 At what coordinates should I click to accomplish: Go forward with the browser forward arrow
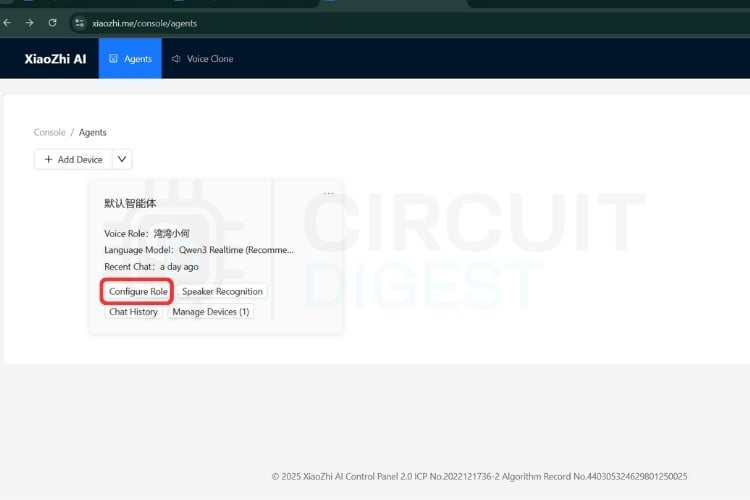[29, 23]
